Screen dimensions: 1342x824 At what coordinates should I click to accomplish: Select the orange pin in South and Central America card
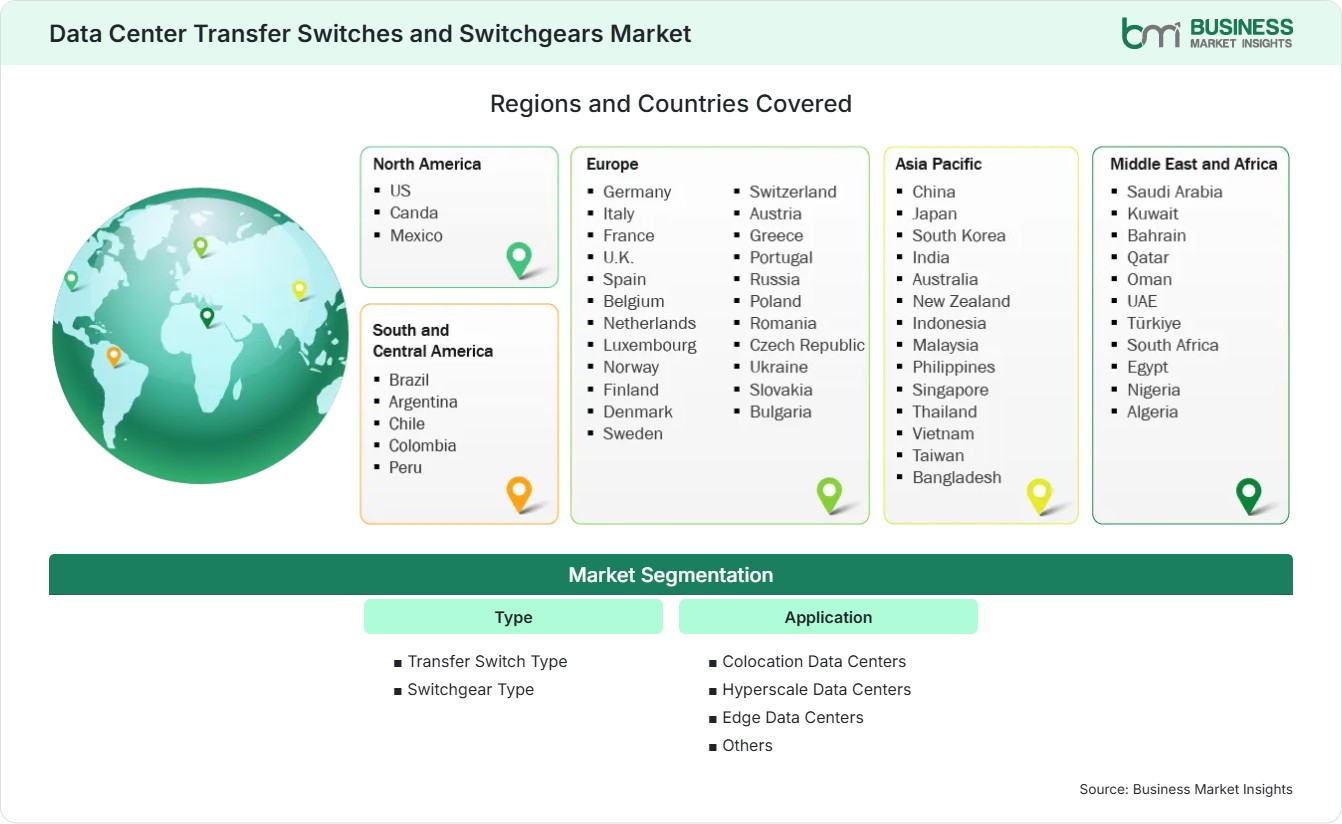[519, 494]
